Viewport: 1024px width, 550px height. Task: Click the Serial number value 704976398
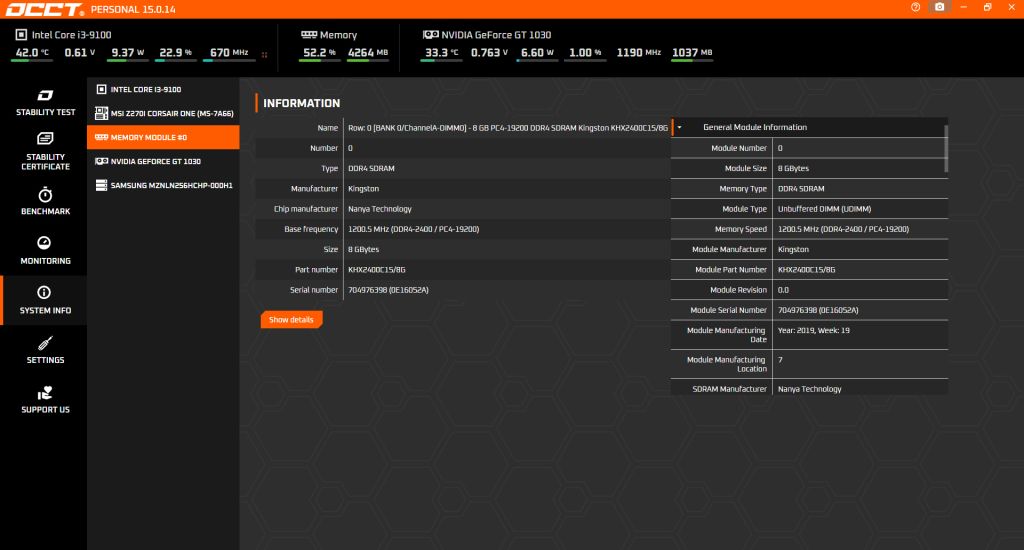pos(388,290)
